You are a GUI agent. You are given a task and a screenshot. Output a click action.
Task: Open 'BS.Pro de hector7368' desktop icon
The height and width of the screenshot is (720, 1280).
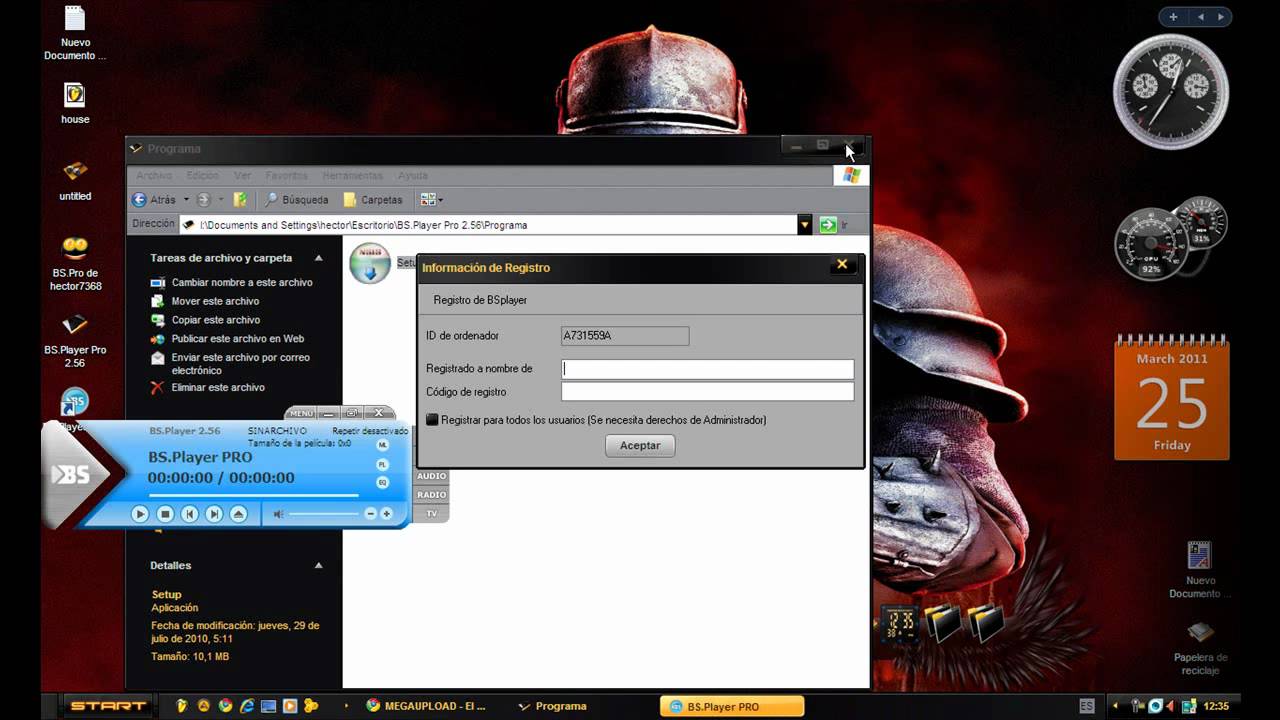[75, 263]
